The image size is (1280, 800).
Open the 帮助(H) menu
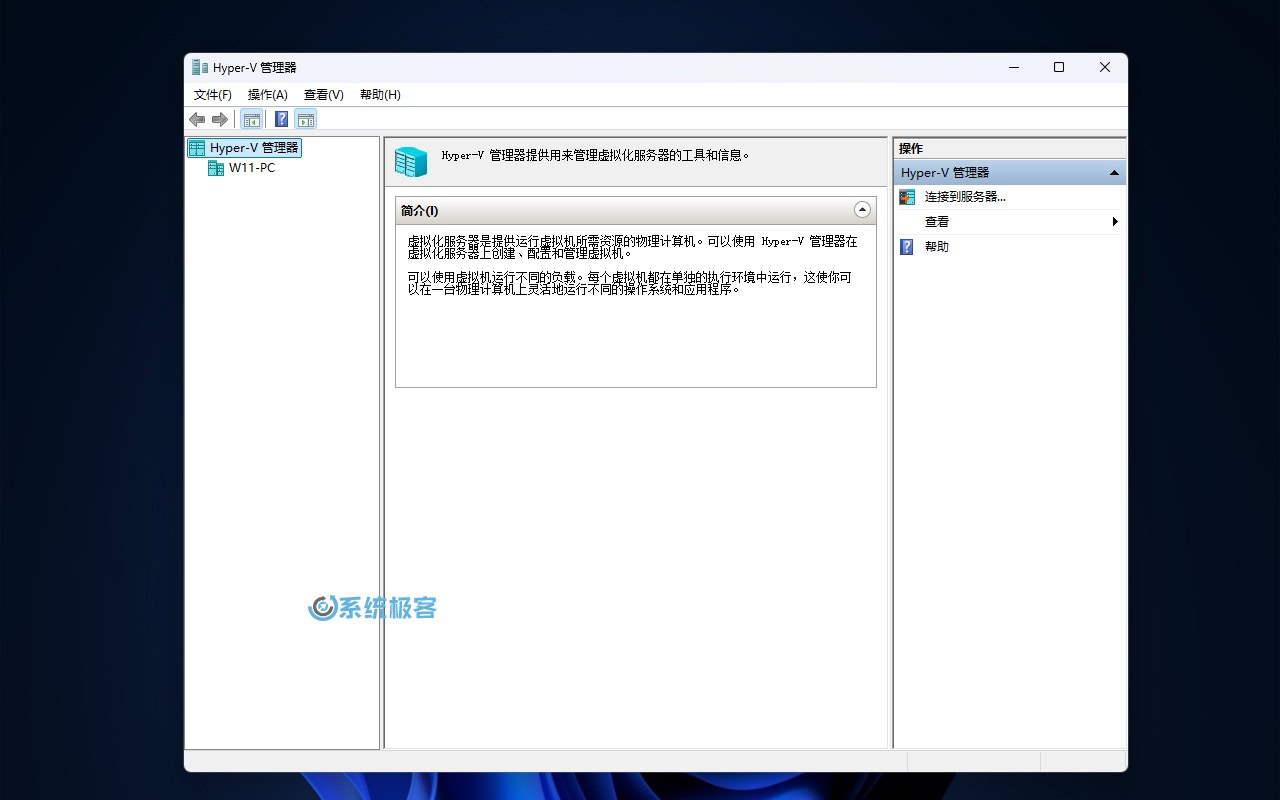(x=380, y=95)
